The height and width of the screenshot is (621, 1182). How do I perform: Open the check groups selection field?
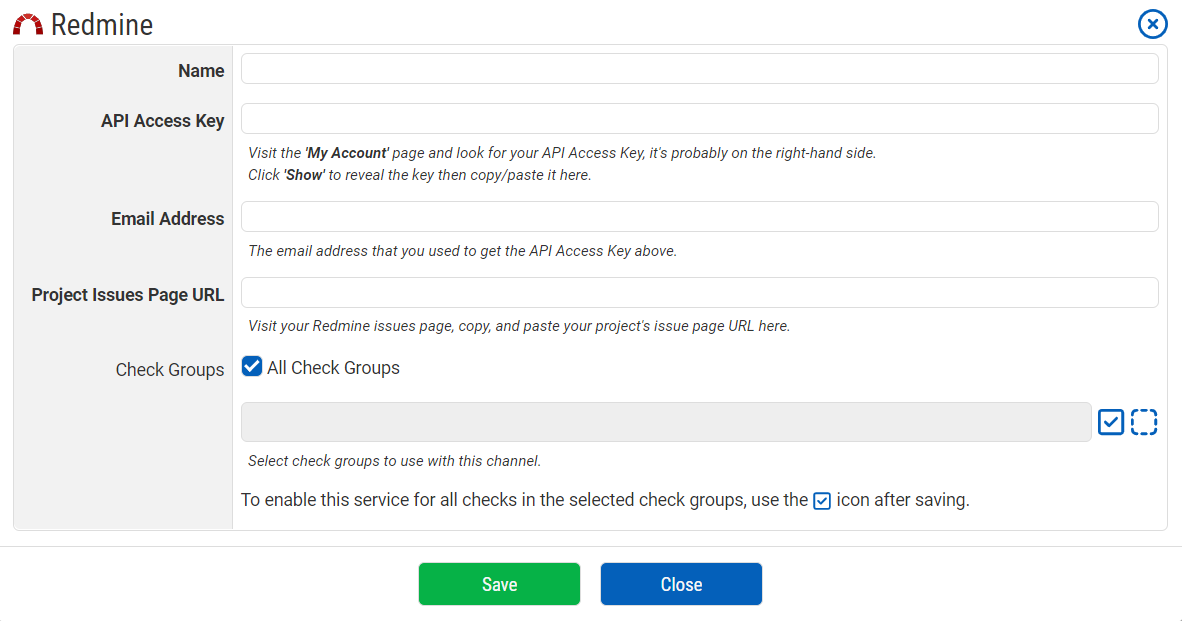tap(666, 422)
